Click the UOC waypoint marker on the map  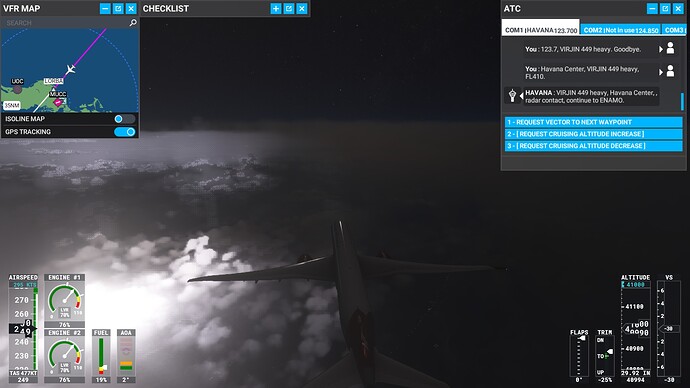[x=17, y=89]
